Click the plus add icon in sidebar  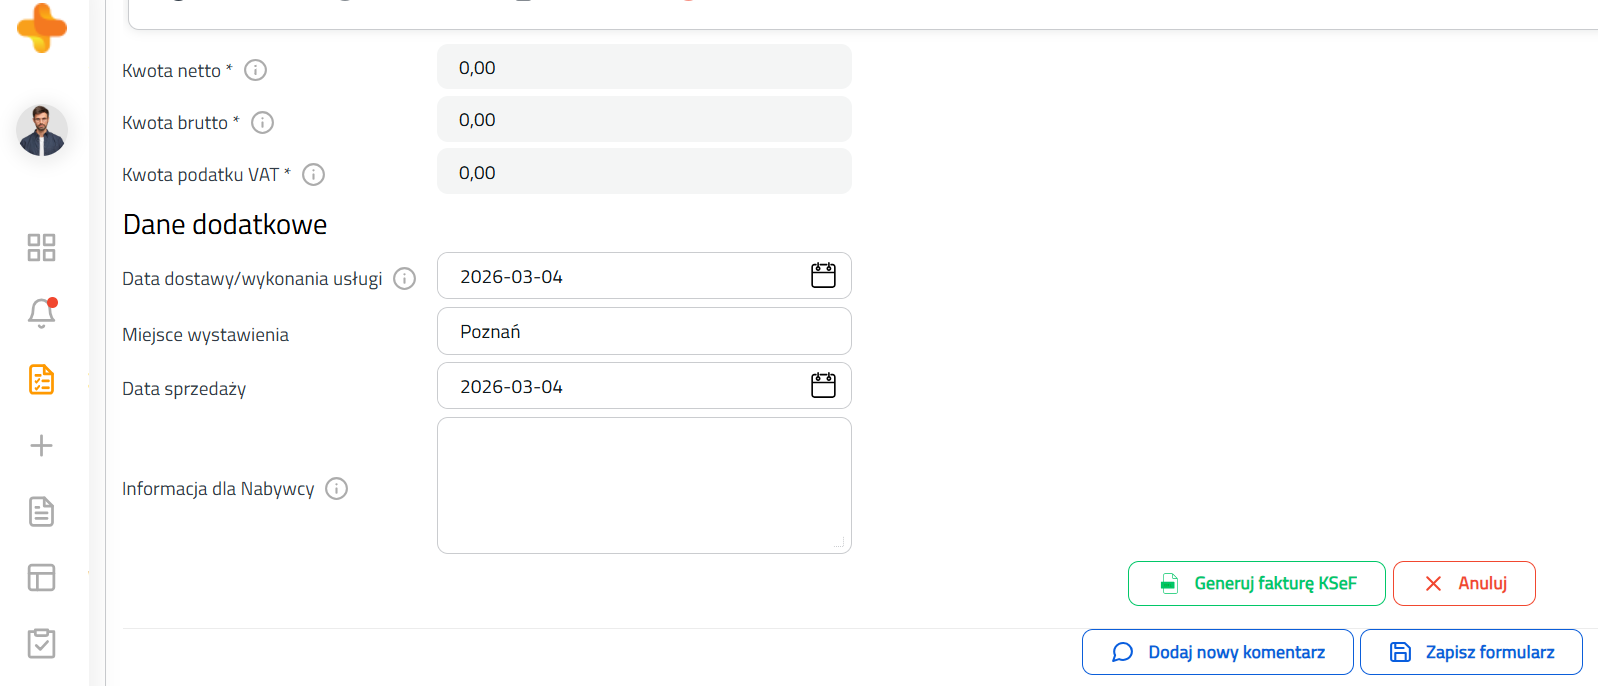pos(41,446)
